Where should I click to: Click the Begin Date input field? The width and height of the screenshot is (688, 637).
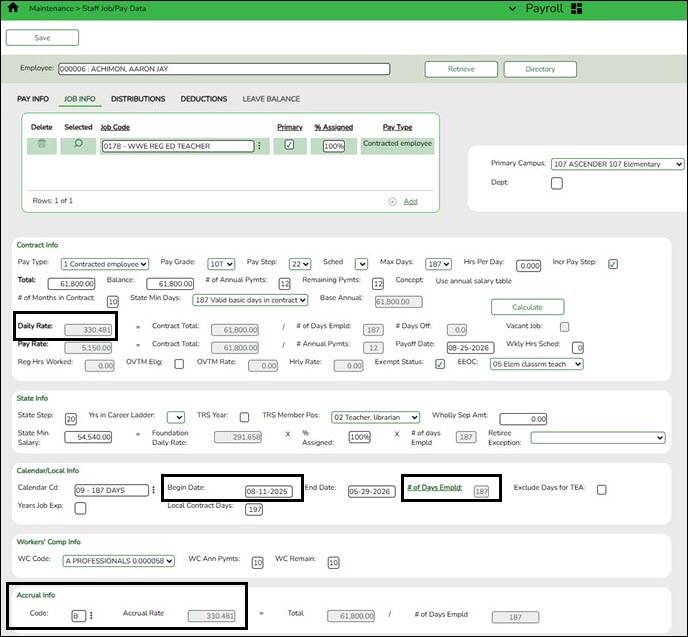pos(268,491)
